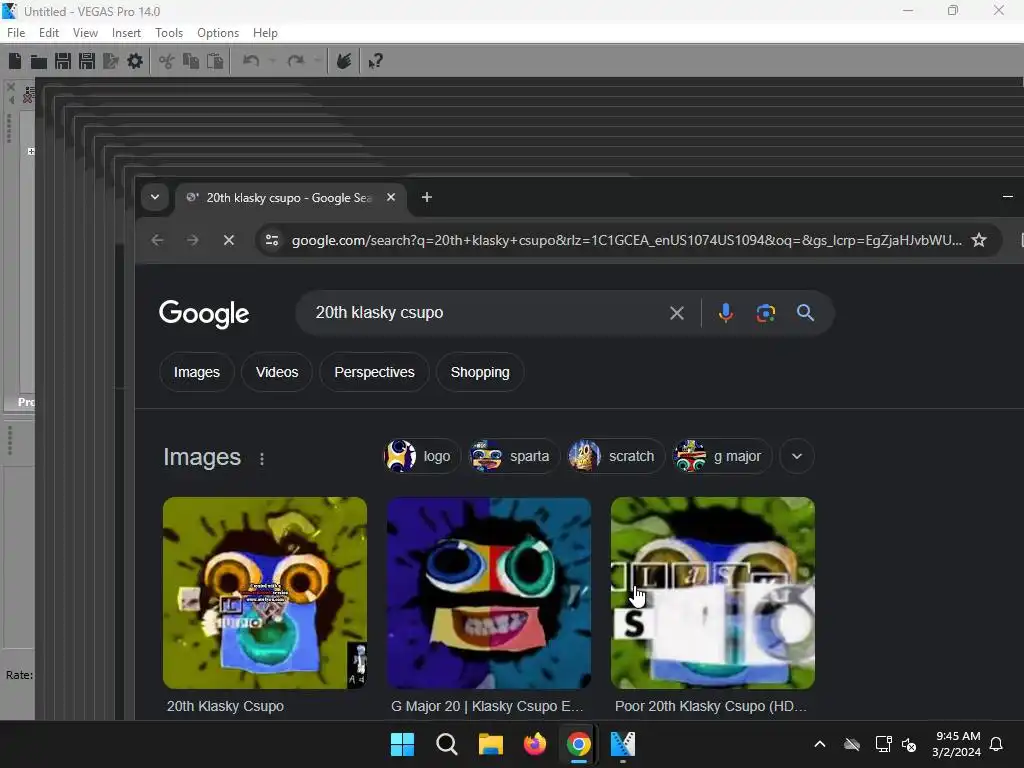Filter results by Images
1024x768 pixels.
coord(197,372)
